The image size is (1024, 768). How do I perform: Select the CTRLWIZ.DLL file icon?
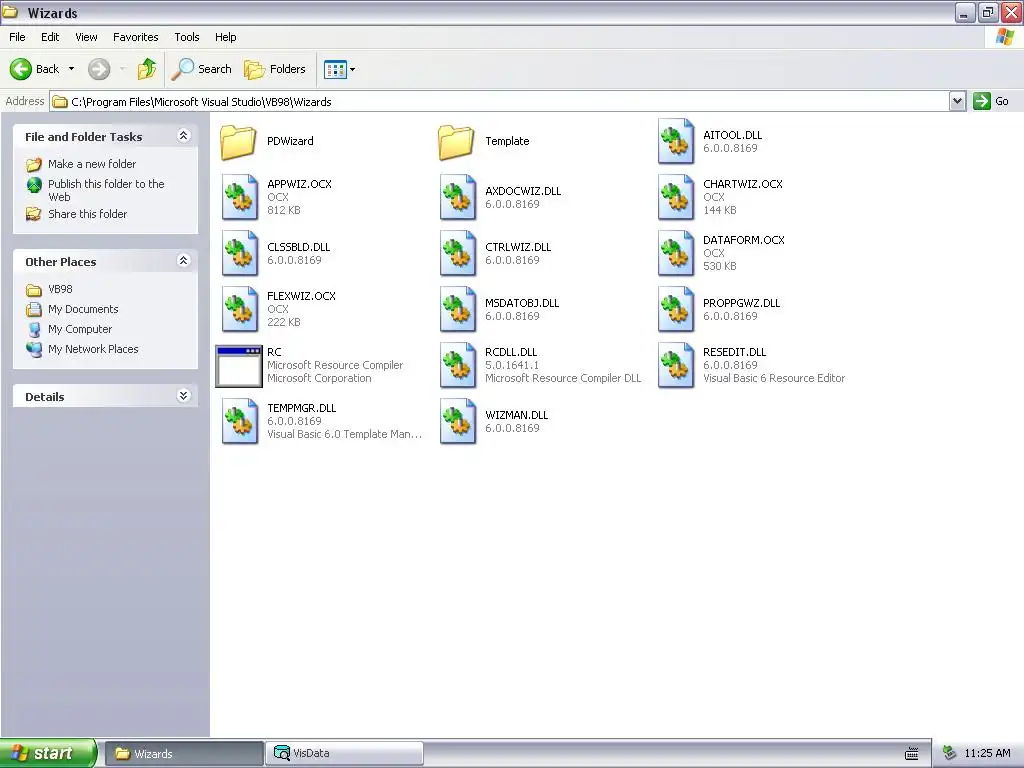tap(458, 253)
